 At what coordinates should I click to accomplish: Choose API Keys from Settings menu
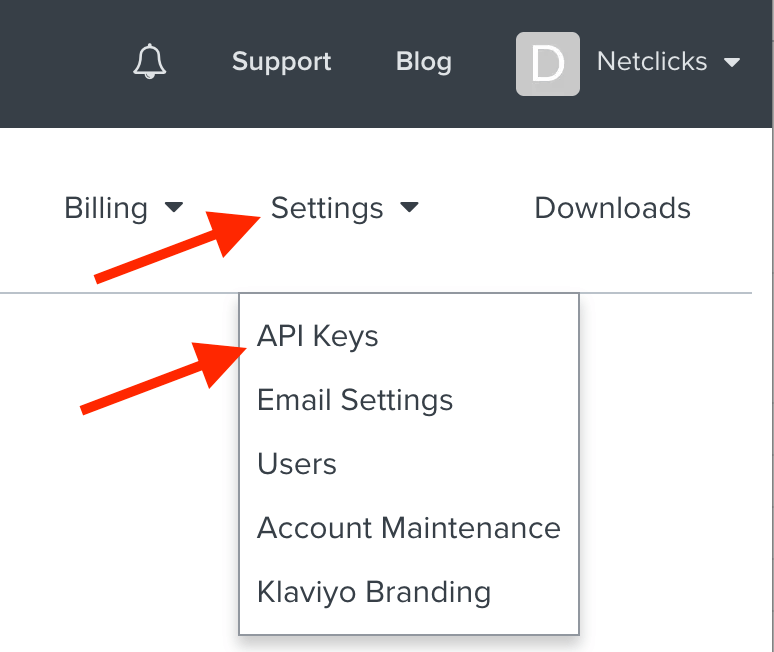click(317, 336)
